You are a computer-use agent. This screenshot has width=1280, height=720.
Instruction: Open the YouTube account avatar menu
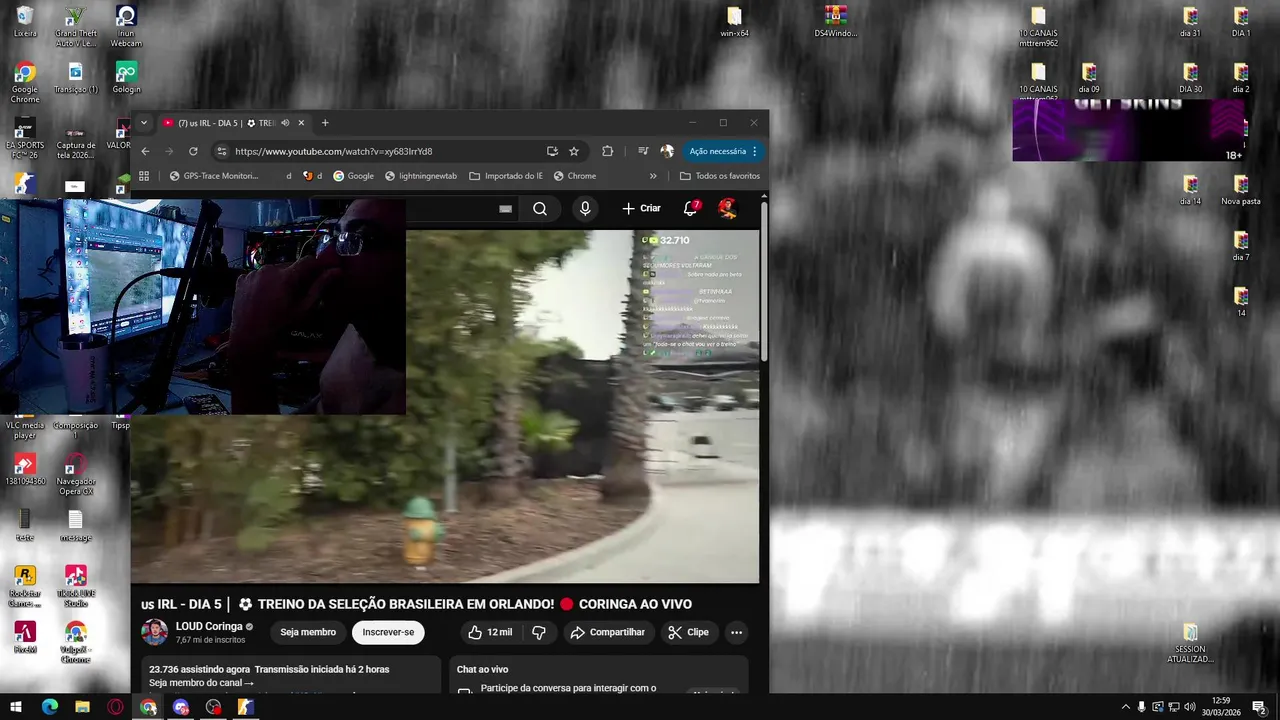[x=727, y=208]
